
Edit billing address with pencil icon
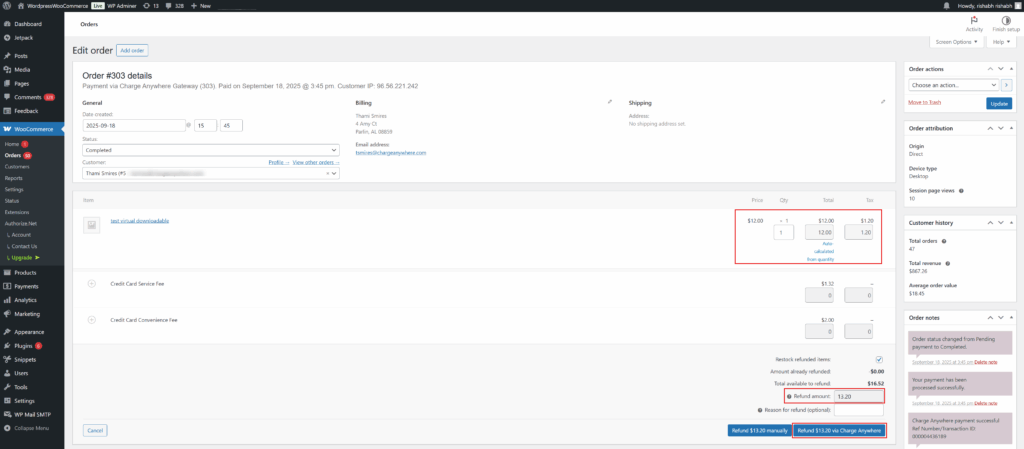(x=610, y=101)
